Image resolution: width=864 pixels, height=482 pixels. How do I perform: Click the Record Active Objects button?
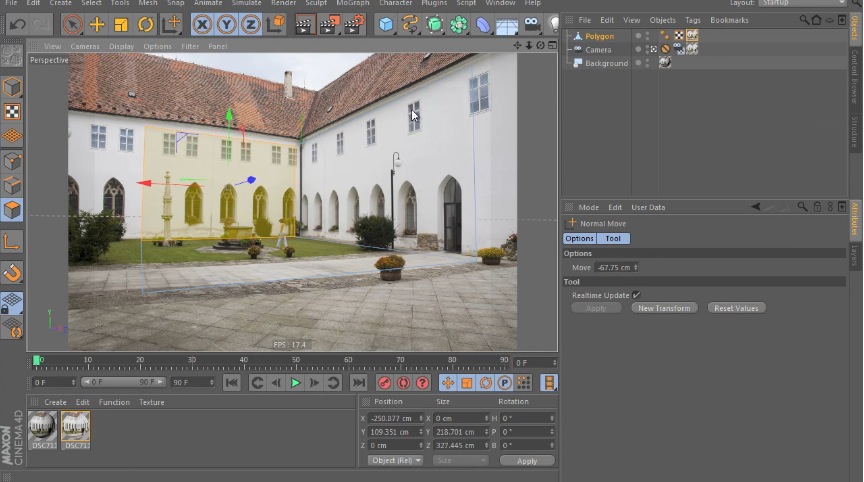point(384,383)
